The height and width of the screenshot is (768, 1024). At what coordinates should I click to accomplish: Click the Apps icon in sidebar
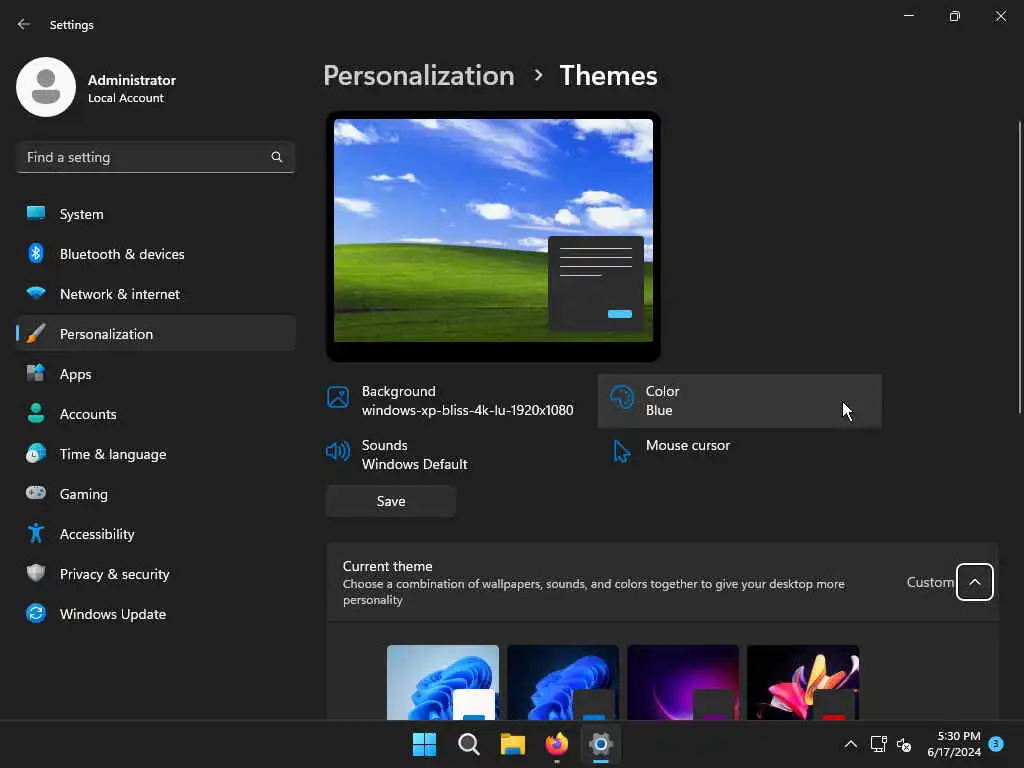[36, 374]
